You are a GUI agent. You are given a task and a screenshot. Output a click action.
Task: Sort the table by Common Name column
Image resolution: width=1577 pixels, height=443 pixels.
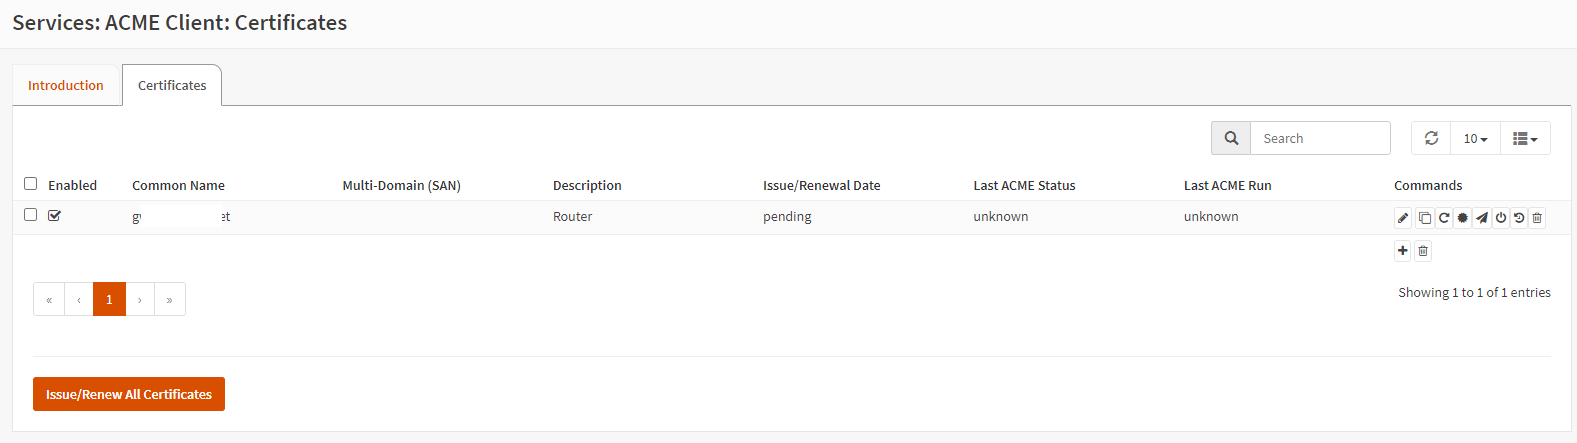[178, 185]
